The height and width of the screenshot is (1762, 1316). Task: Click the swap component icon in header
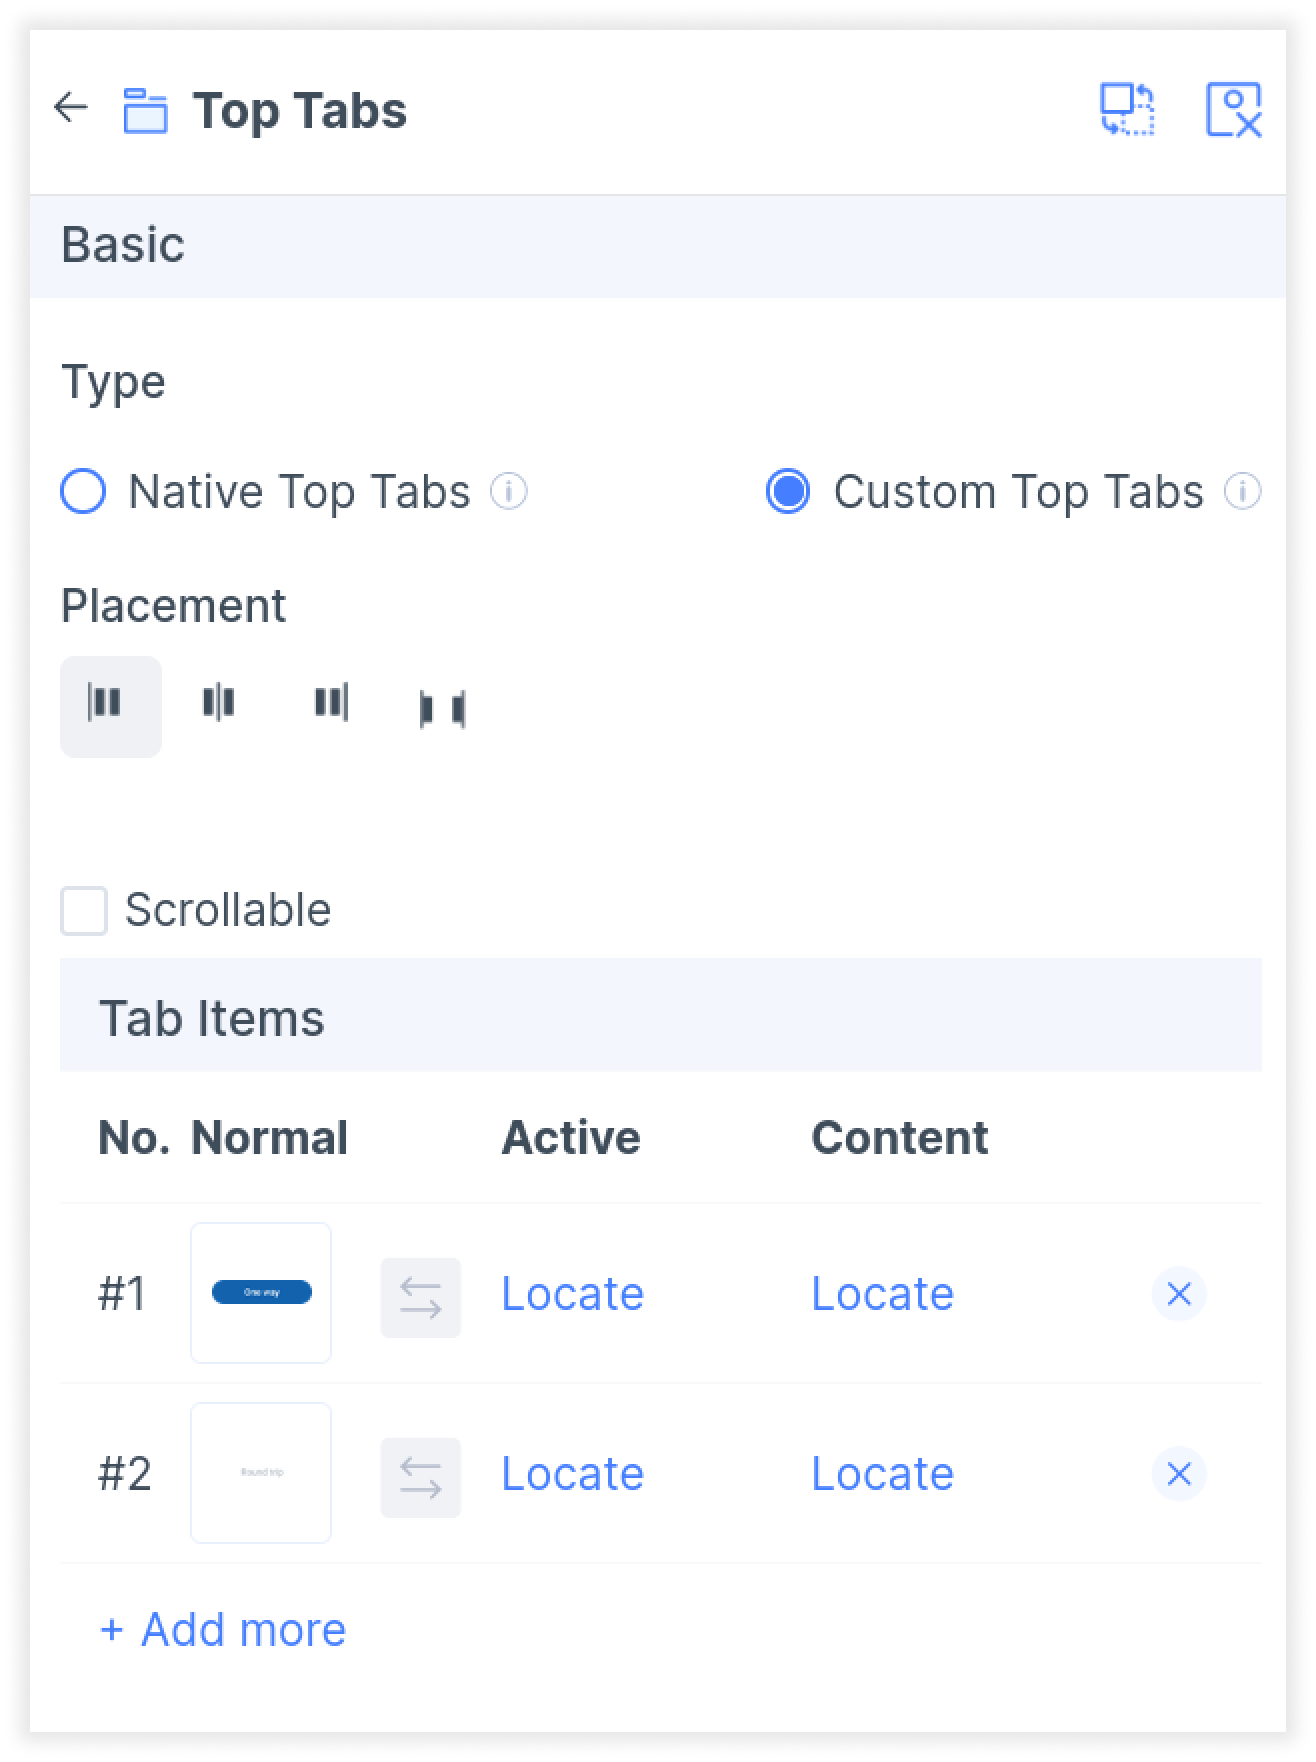click(1127, 109)
